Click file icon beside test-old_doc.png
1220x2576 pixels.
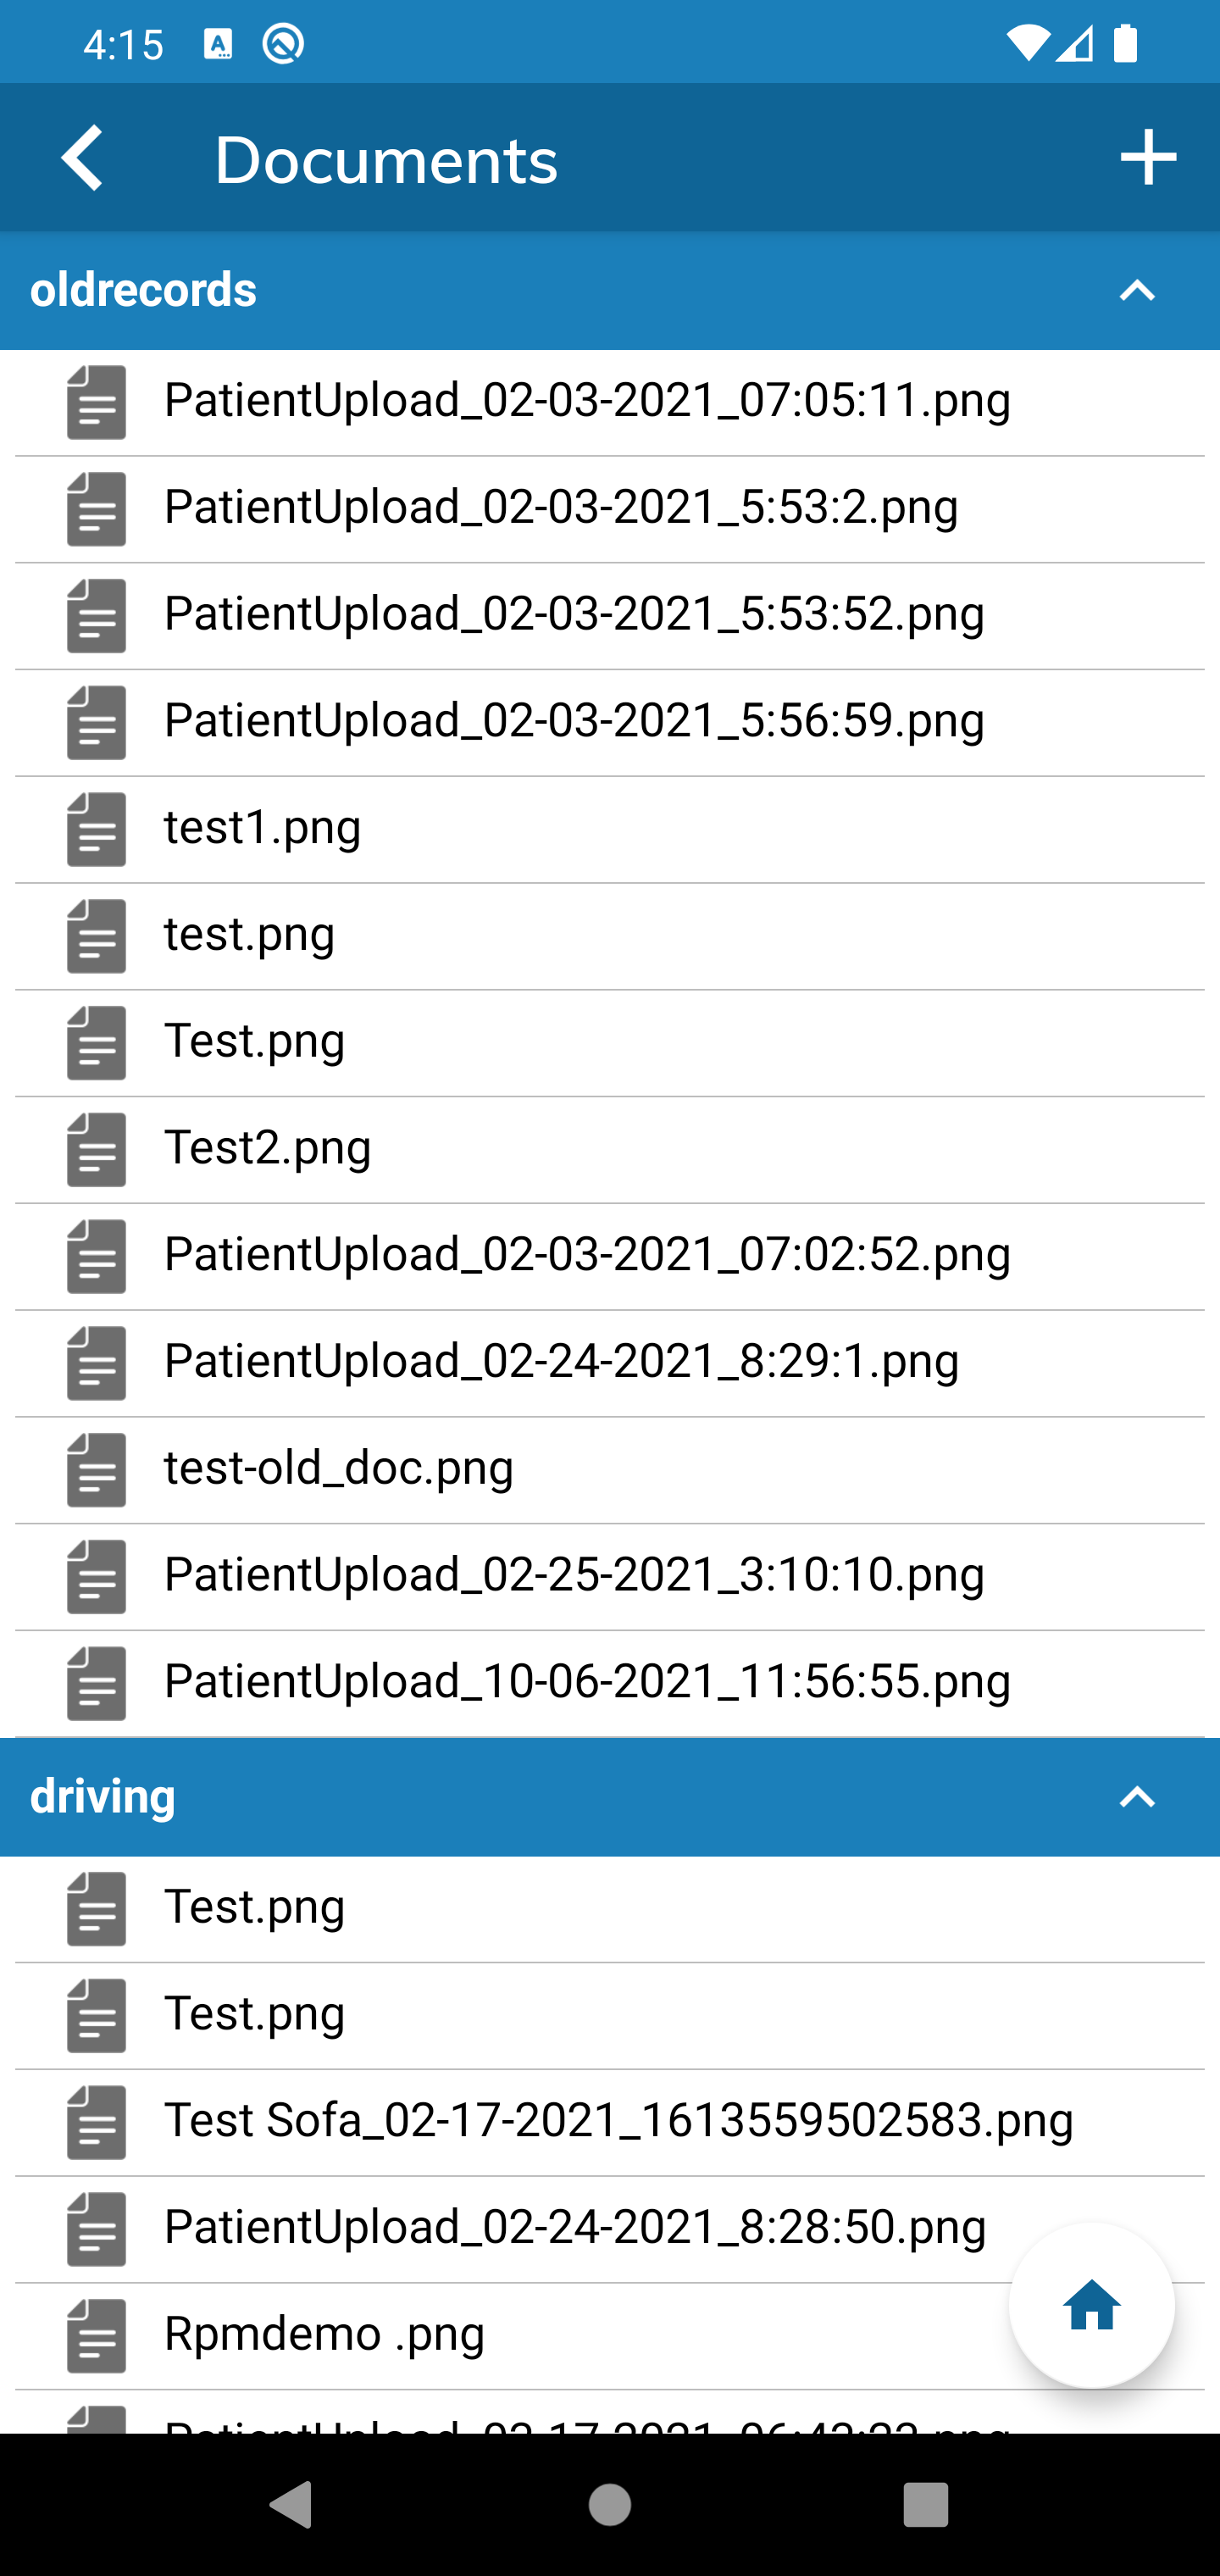[96, 1470]
